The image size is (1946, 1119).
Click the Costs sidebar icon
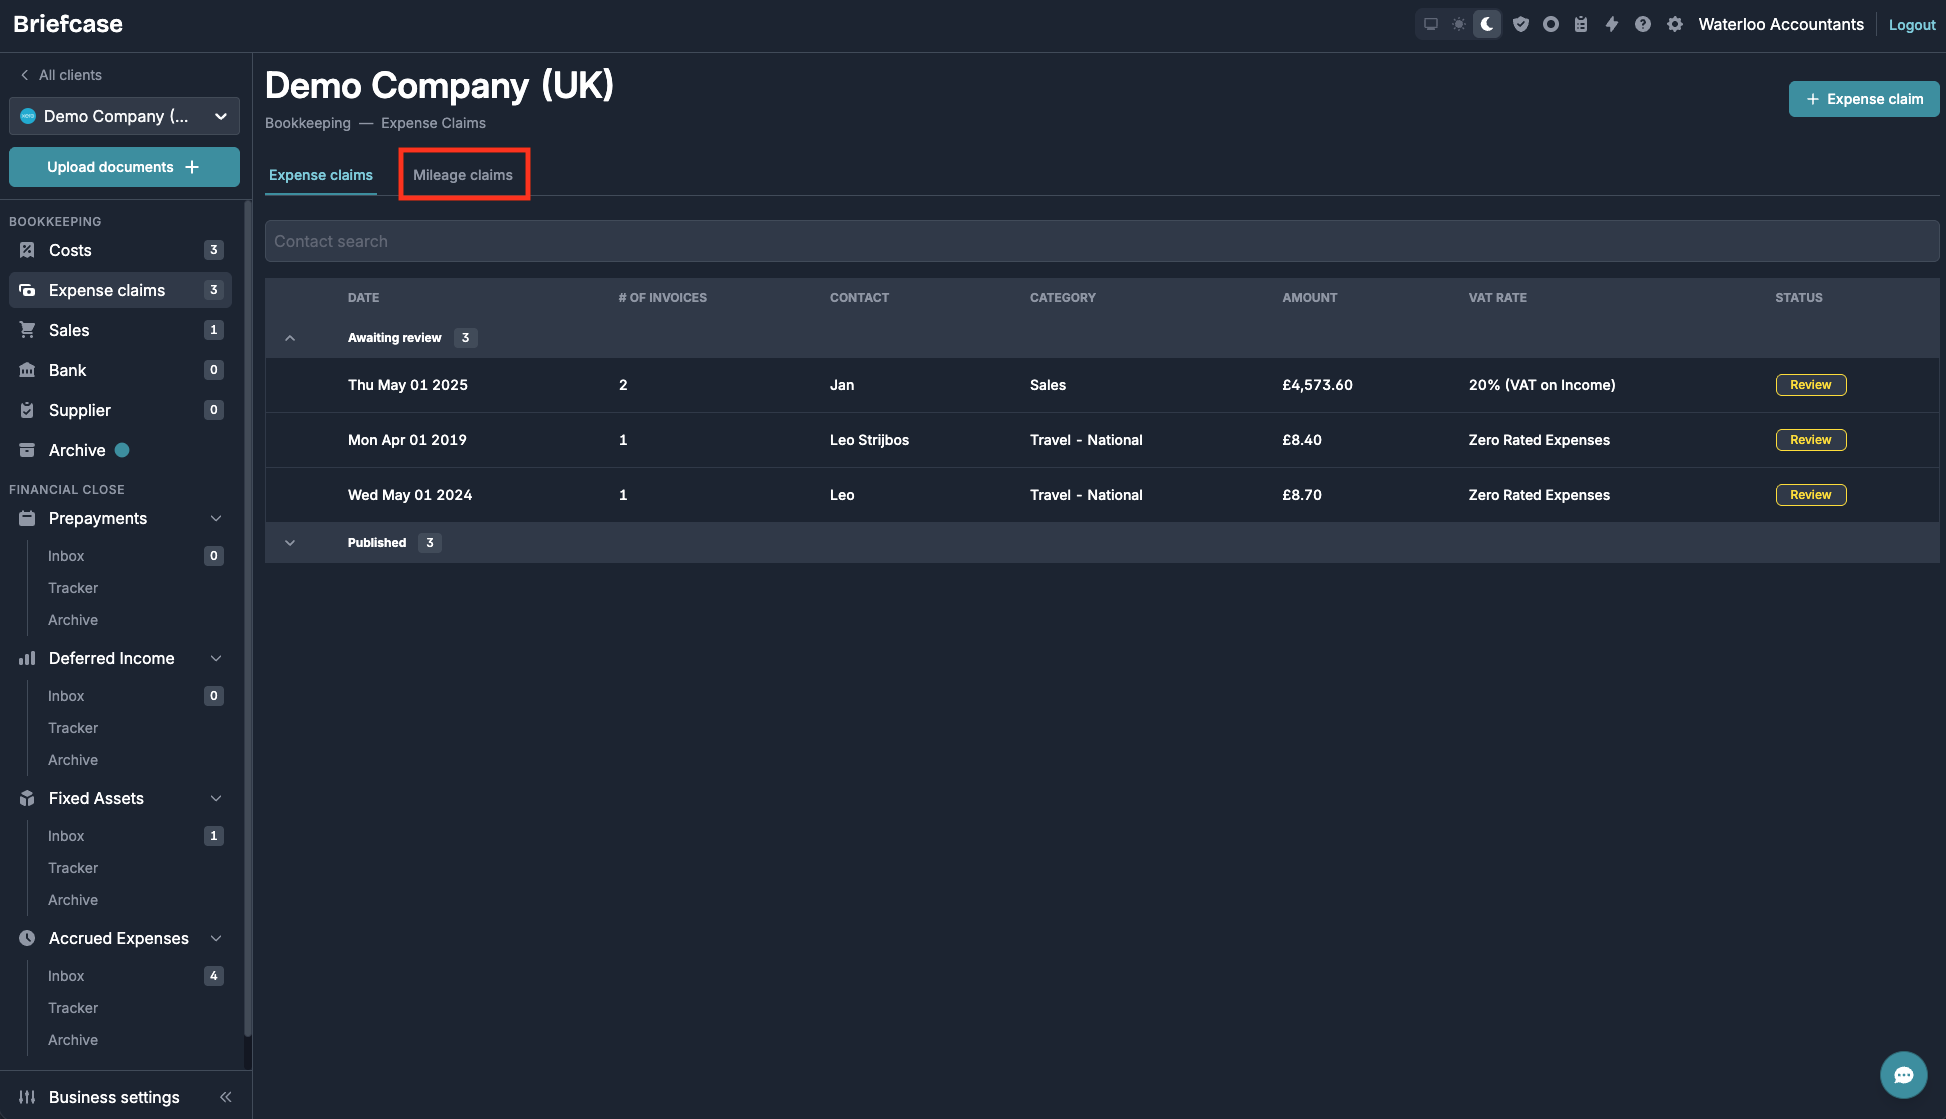[27, 250]
